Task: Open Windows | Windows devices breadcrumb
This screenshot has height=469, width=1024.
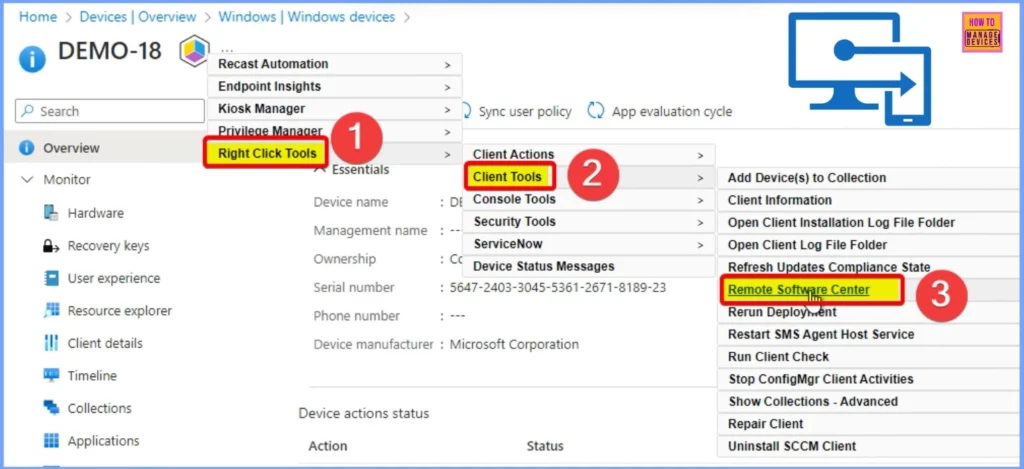Action: click(x=306, y=17)
